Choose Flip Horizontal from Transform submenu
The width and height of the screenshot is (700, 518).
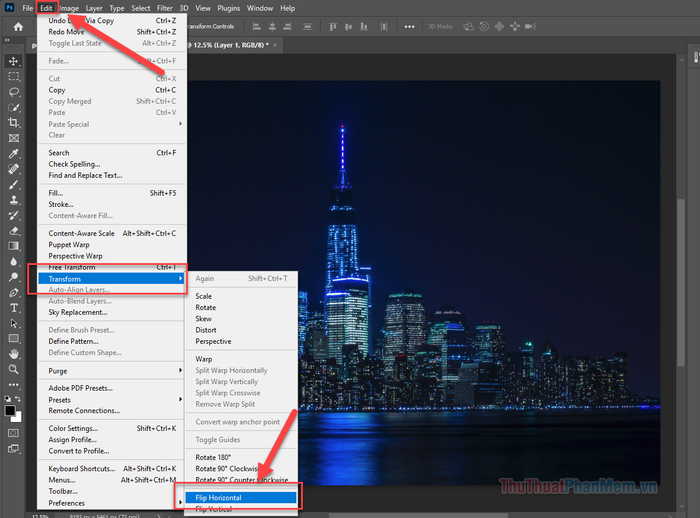coord(218,497)
